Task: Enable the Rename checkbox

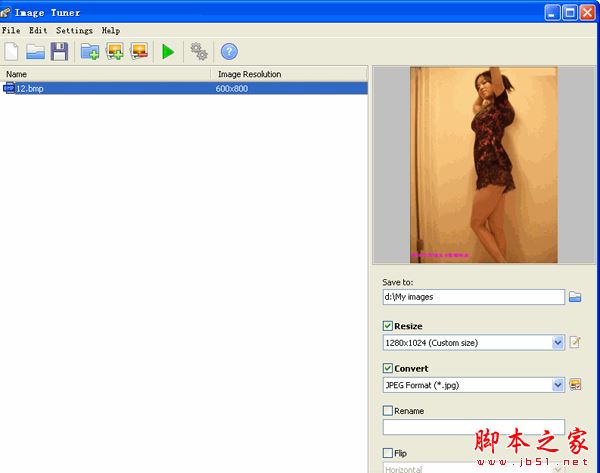Action: [x=388, y=411]
